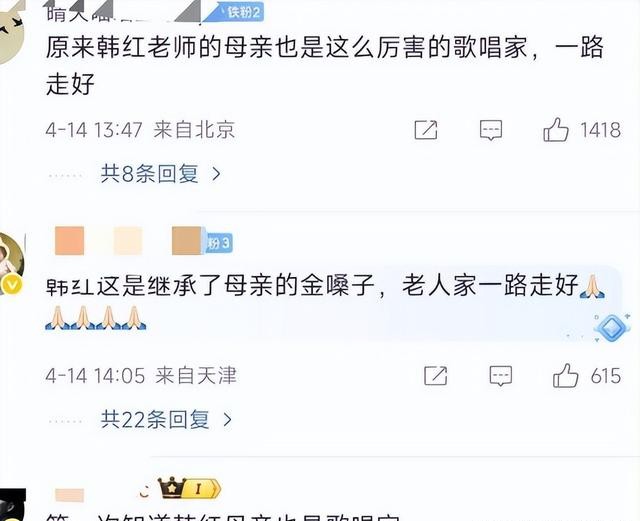The image size is (640, 521).
Task: Share the 4-14 13:47 Beijing comment
Action: click(426, 130)
